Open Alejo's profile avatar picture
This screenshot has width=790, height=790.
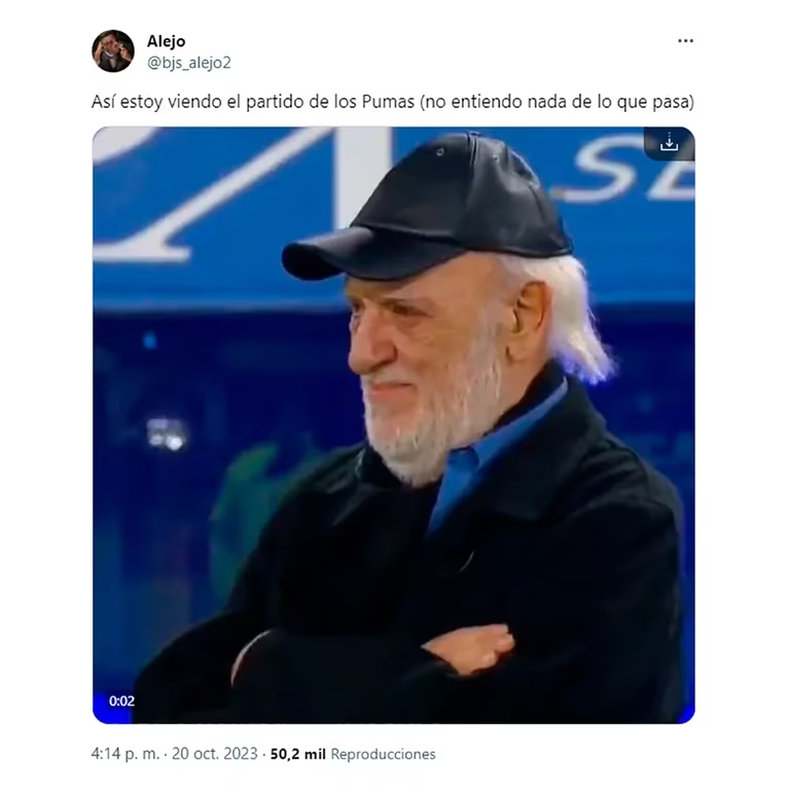[x=113, y=51]
